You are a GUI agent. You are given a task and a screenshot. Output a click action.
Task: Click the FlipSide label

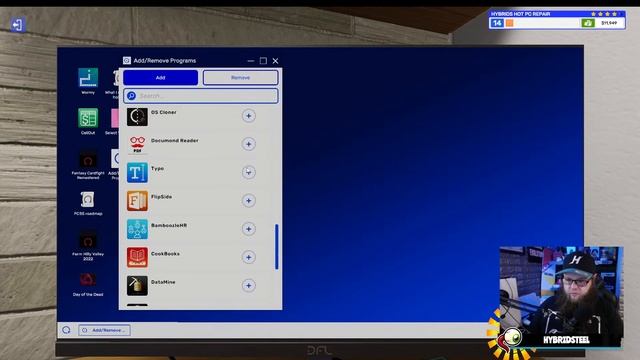tap(161, 197)
